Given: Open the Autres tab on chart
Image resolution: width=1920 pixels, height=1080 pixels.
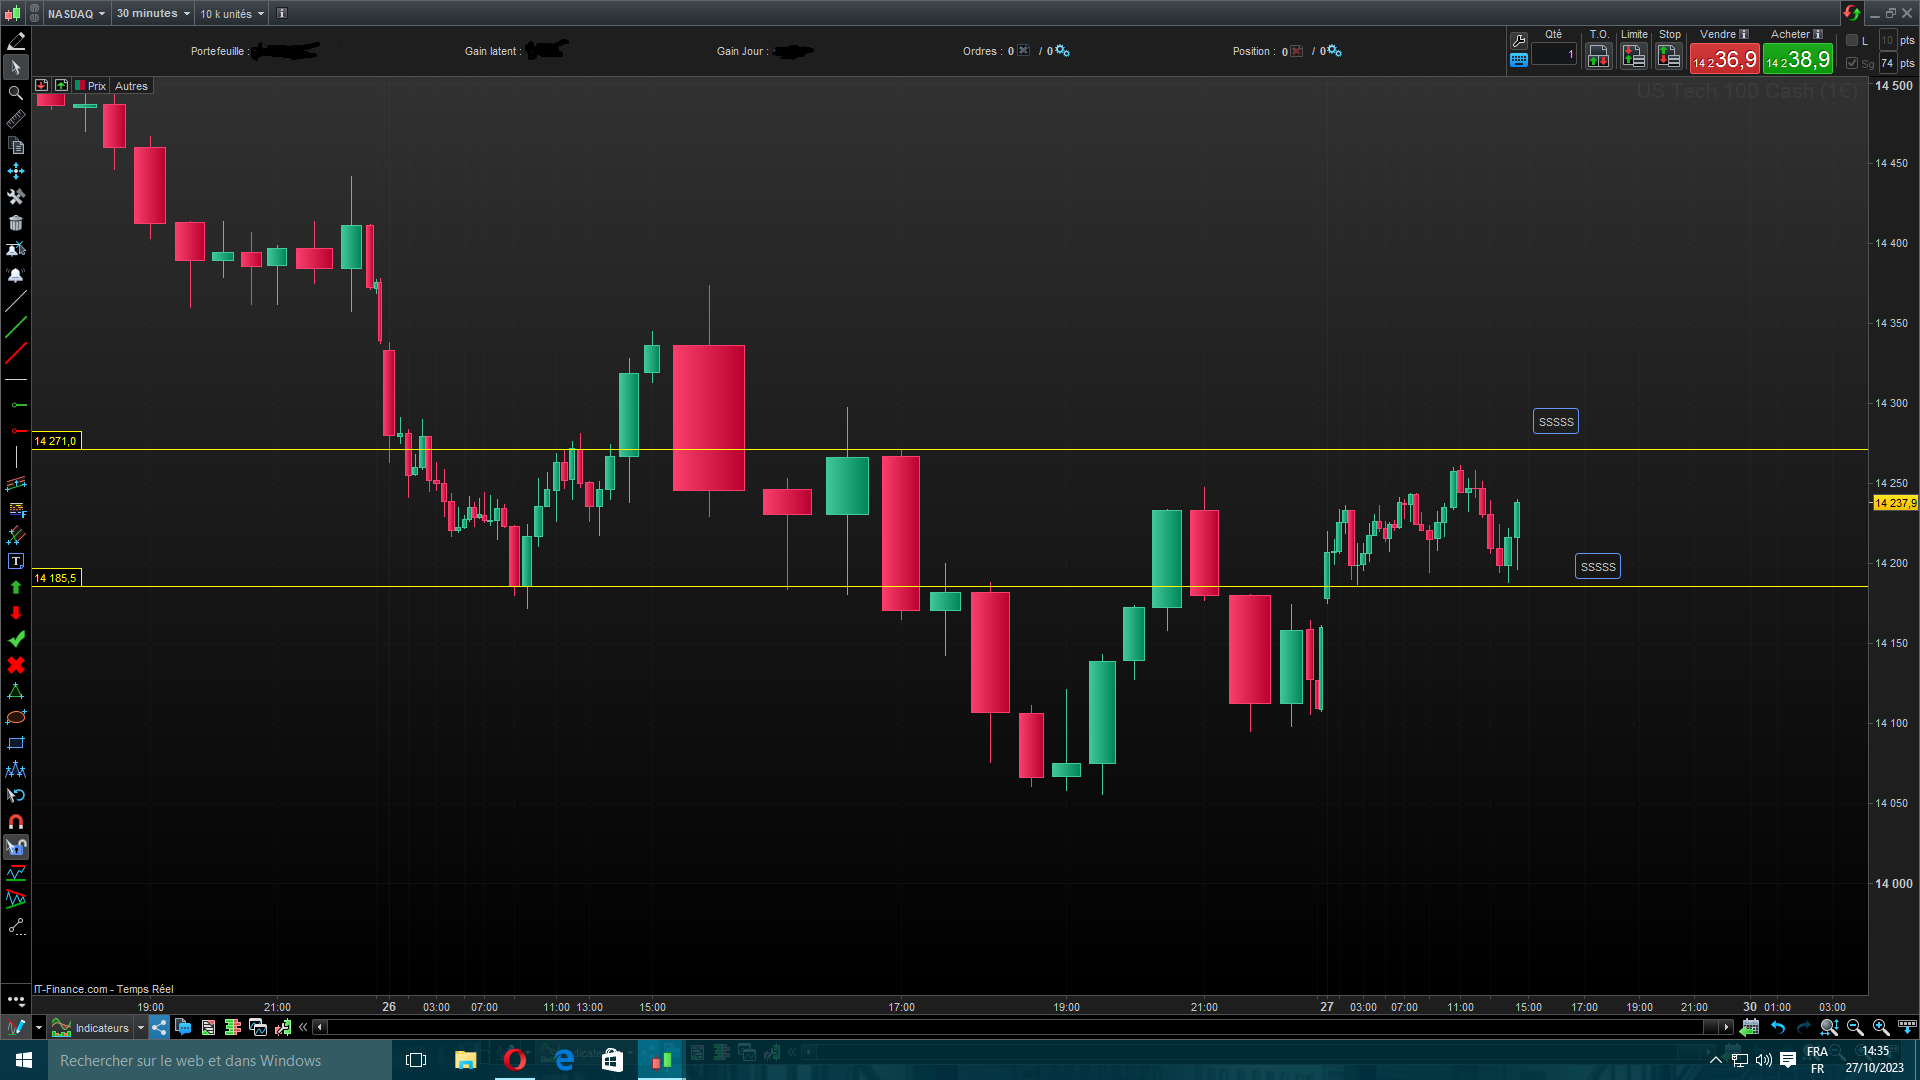Looking at the screenshot, I should coord(131,86).
